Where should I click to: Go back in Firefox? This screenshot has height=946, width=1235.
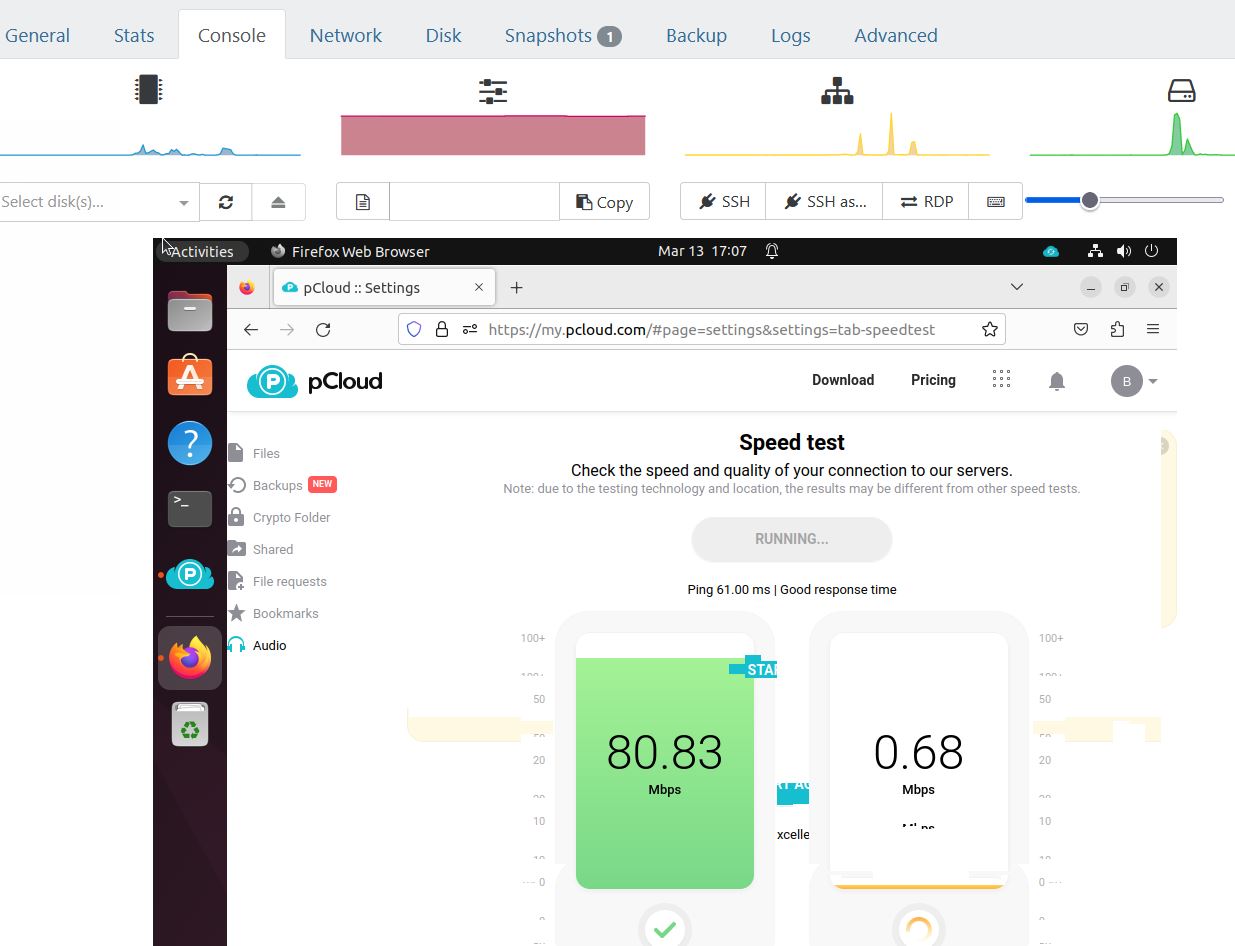pyautogui.click(x=251, y=329)
